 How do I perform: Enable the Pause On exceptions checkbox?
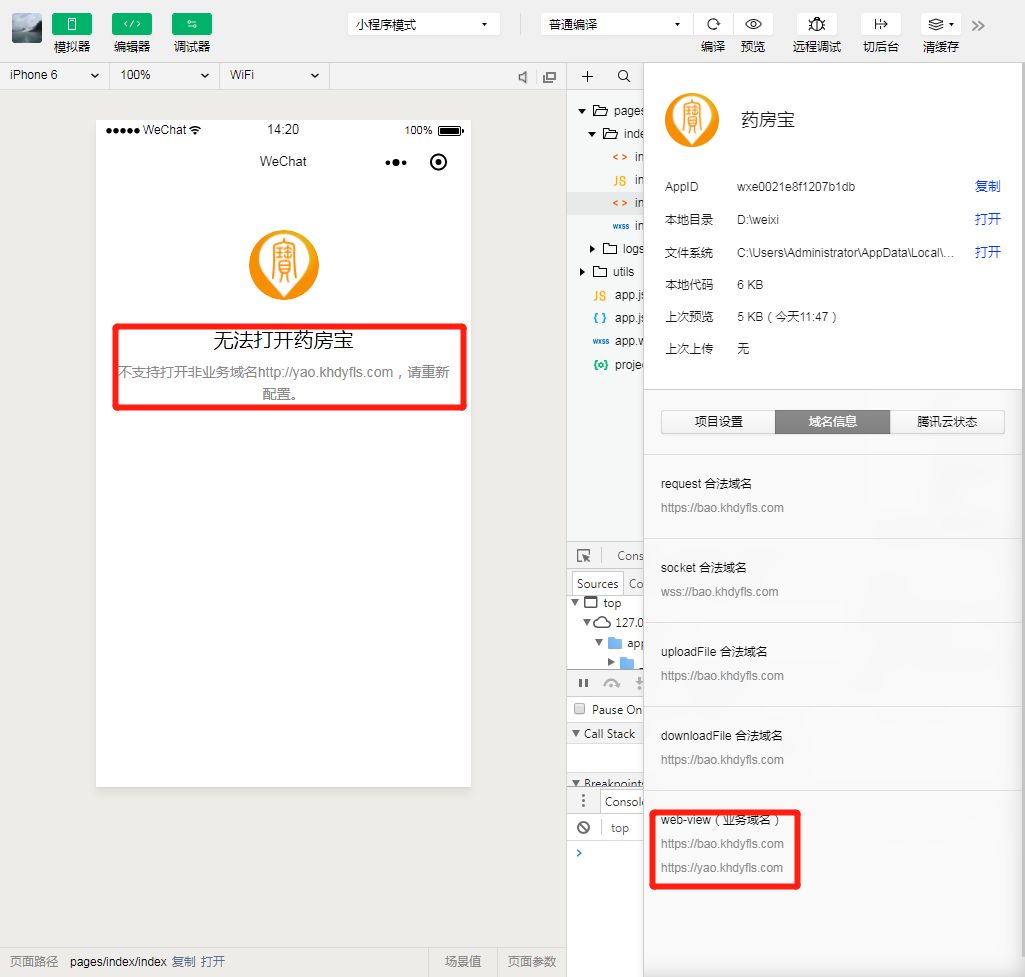tap(579, 708)
